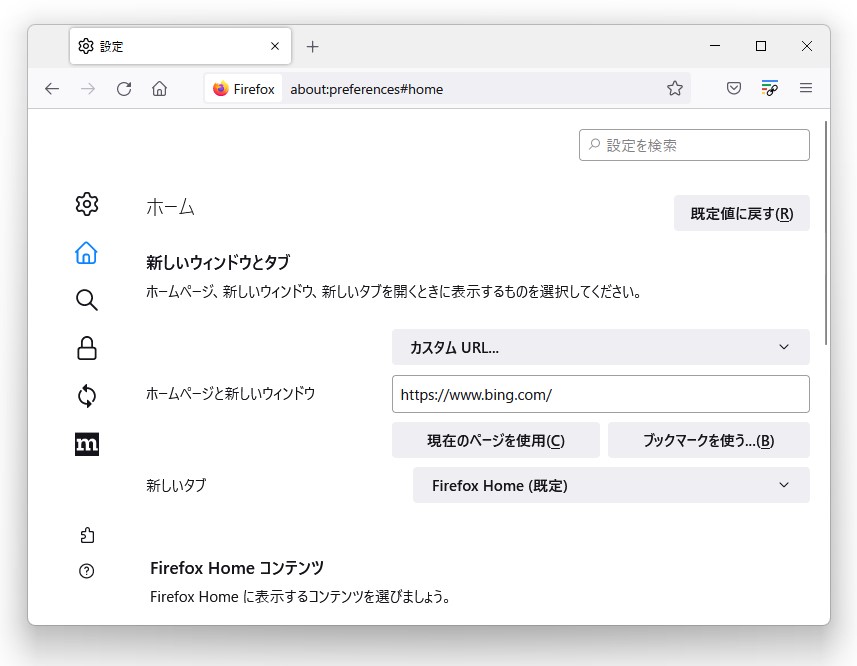Image resolution: width=857 pixels, height=666 pixels.
Task: Bookmark this page with the star icon
Action: (675, 88)
